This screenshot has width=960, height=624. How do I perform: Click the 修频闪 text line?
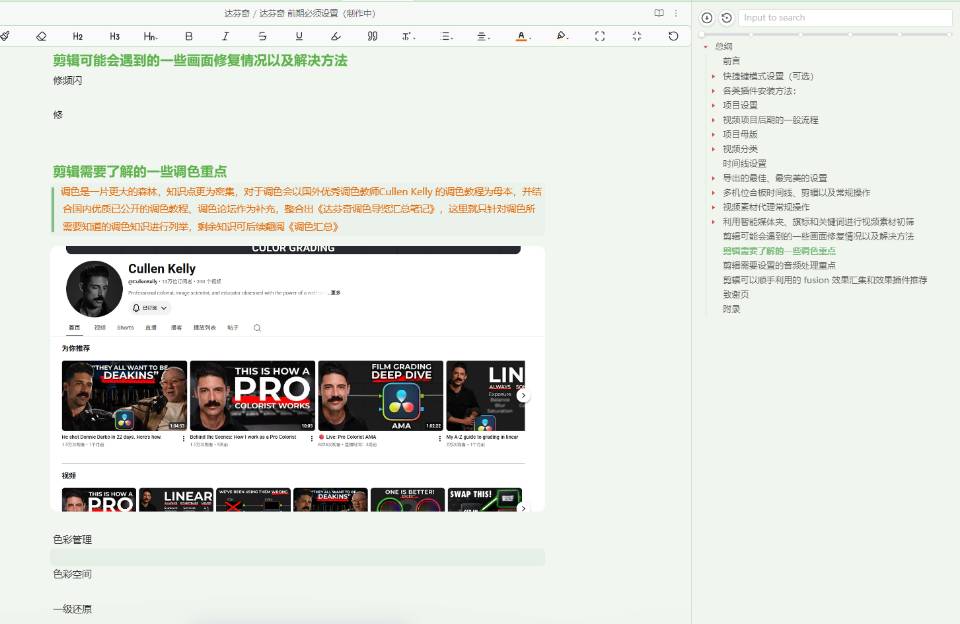click(x=67, y=80)
